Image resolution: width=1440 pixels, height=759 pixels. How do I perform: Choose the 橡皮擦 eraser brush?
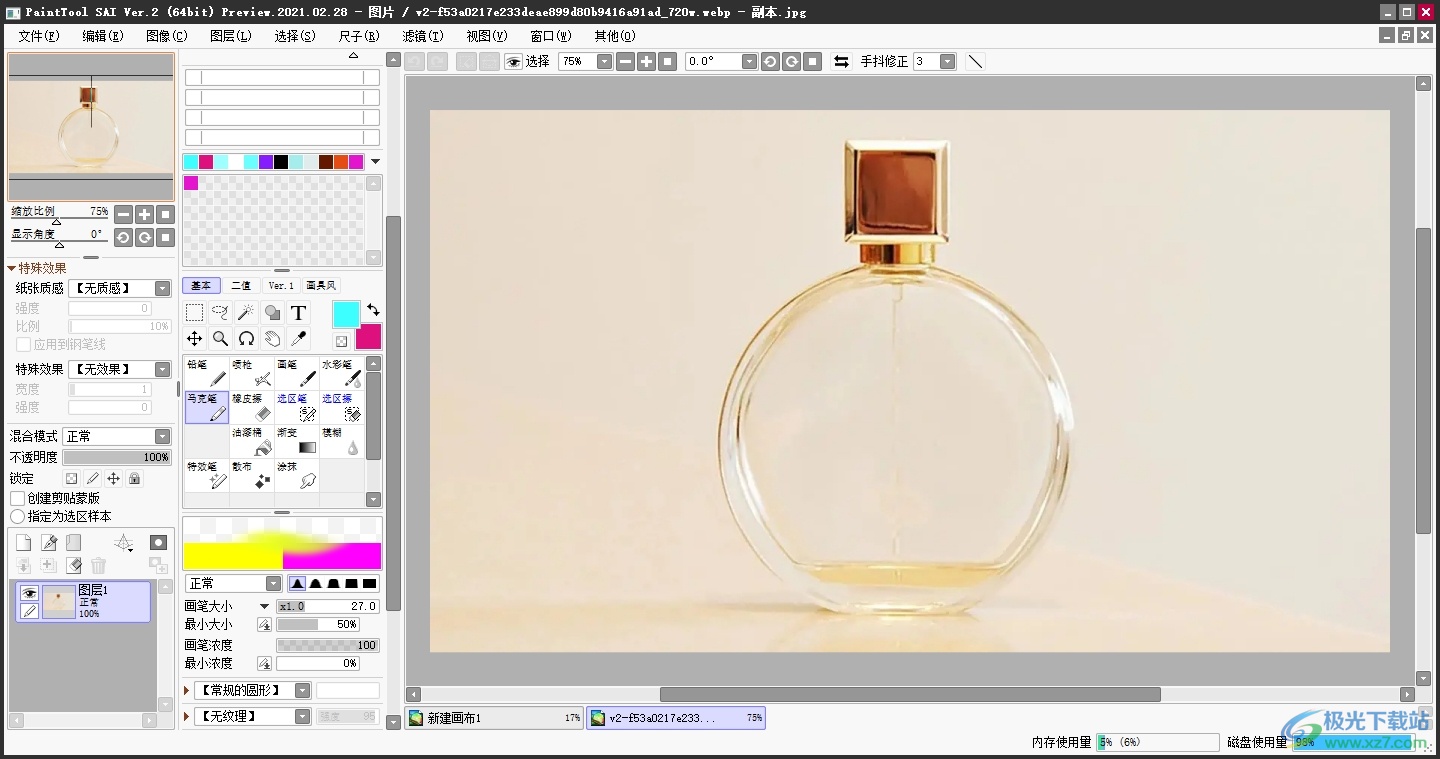point(252,407)
